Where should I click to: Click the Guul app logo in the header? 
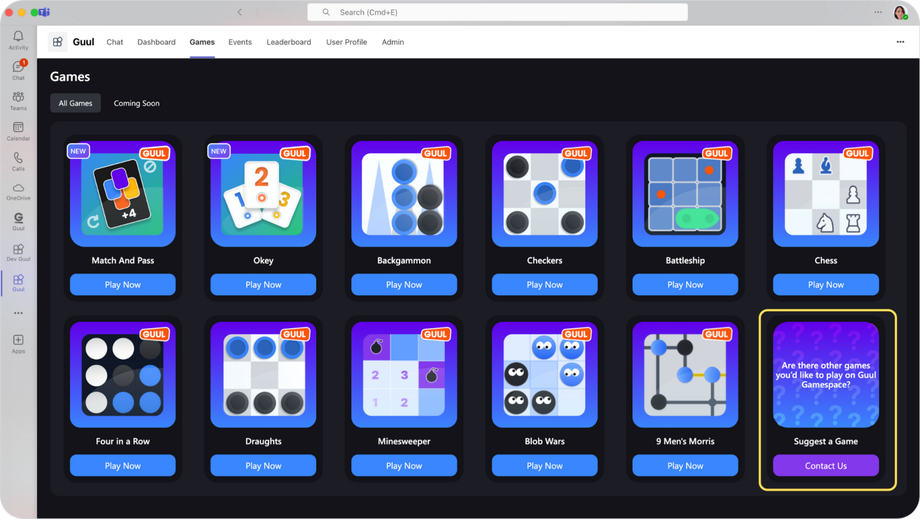[58, 42]
